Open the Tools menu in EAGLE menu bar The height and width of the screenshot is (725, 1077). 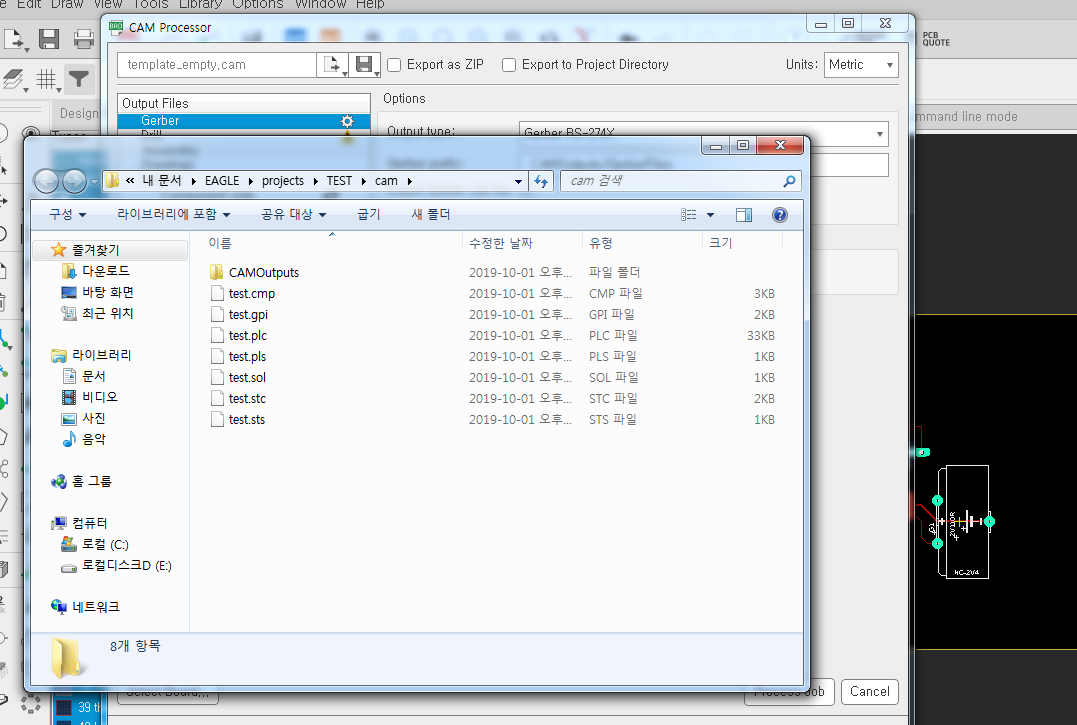click(x=150, y=4)
